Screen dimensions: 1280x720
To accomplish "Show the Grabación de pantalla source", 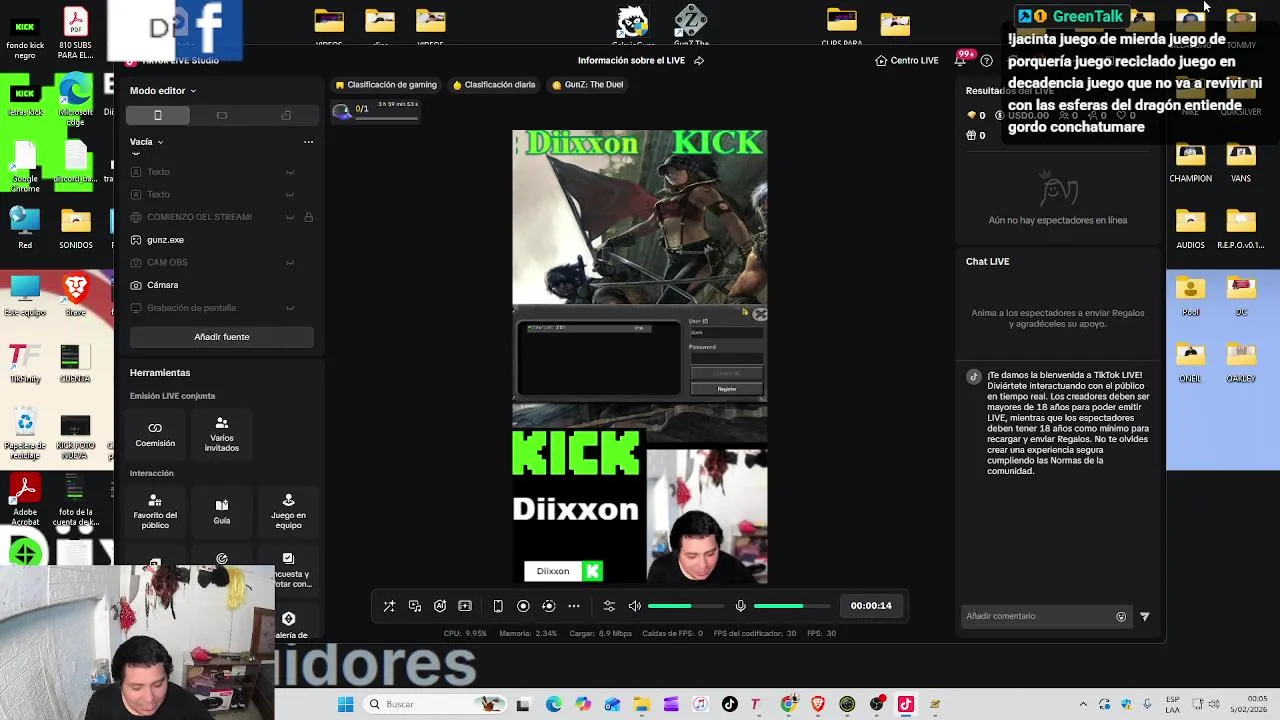I will (x=290, y=308).
